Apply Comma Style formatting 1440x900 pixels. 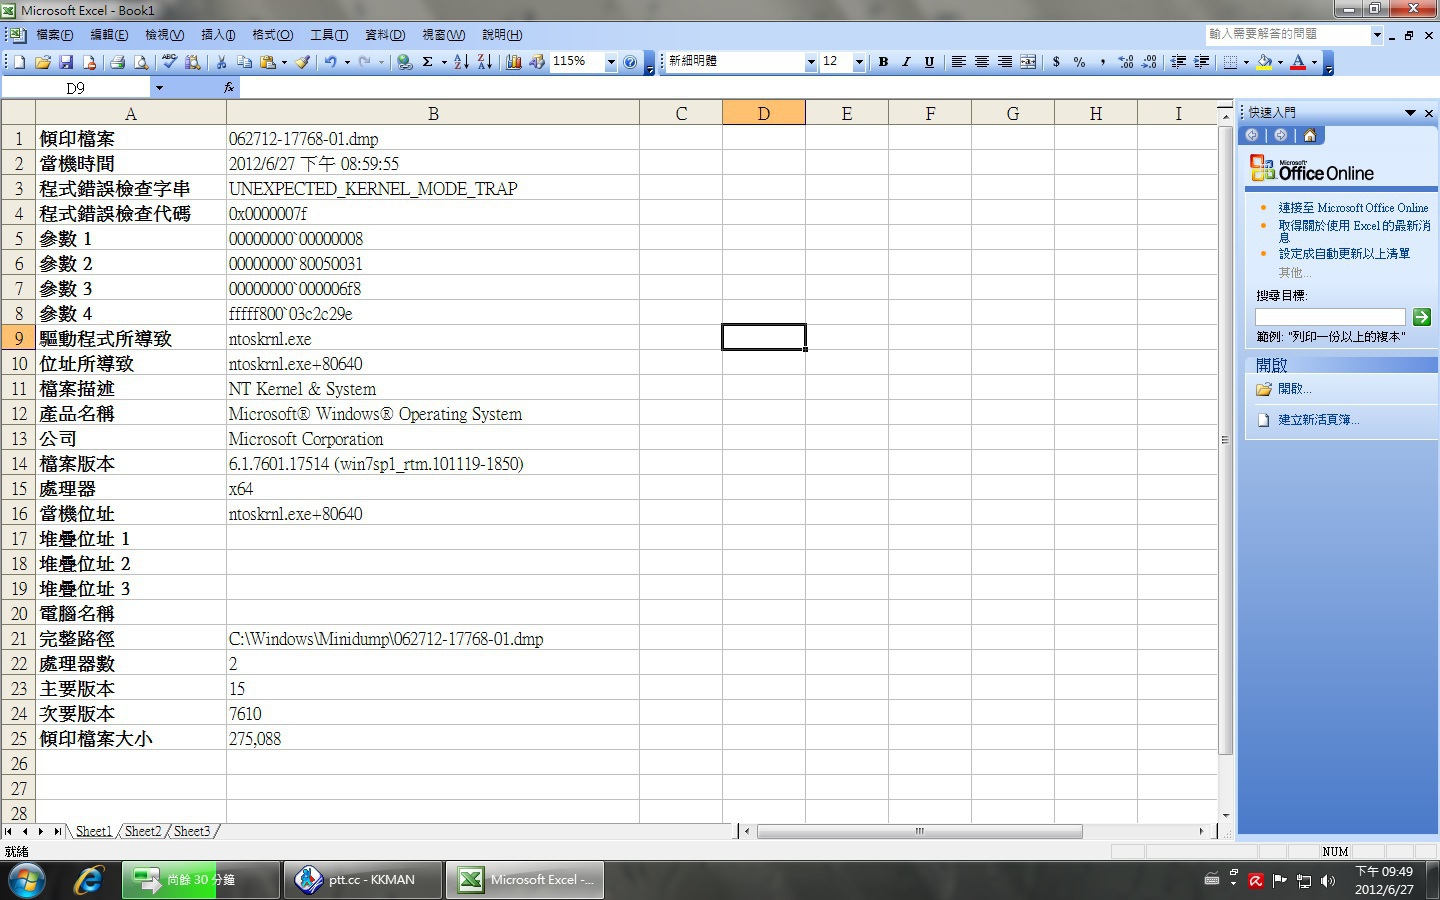[x=1102, y=62]
